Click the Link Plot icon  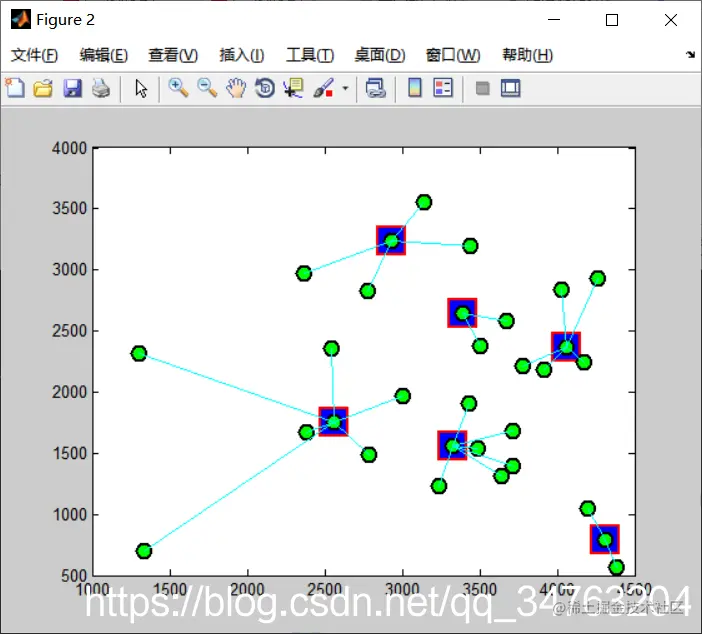(376, 88)
